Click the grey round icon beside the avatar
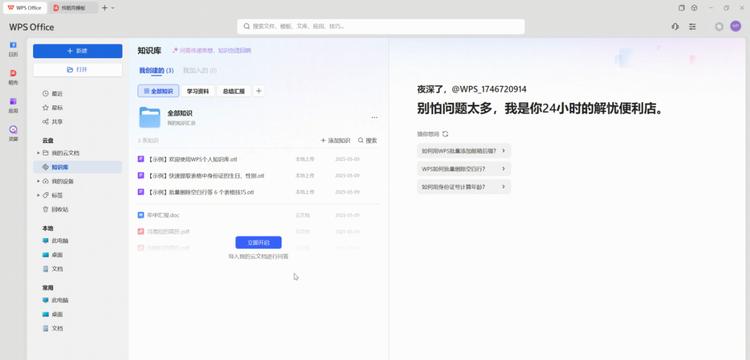This screenshot has height=360, width=750. [x=719, y=27]
